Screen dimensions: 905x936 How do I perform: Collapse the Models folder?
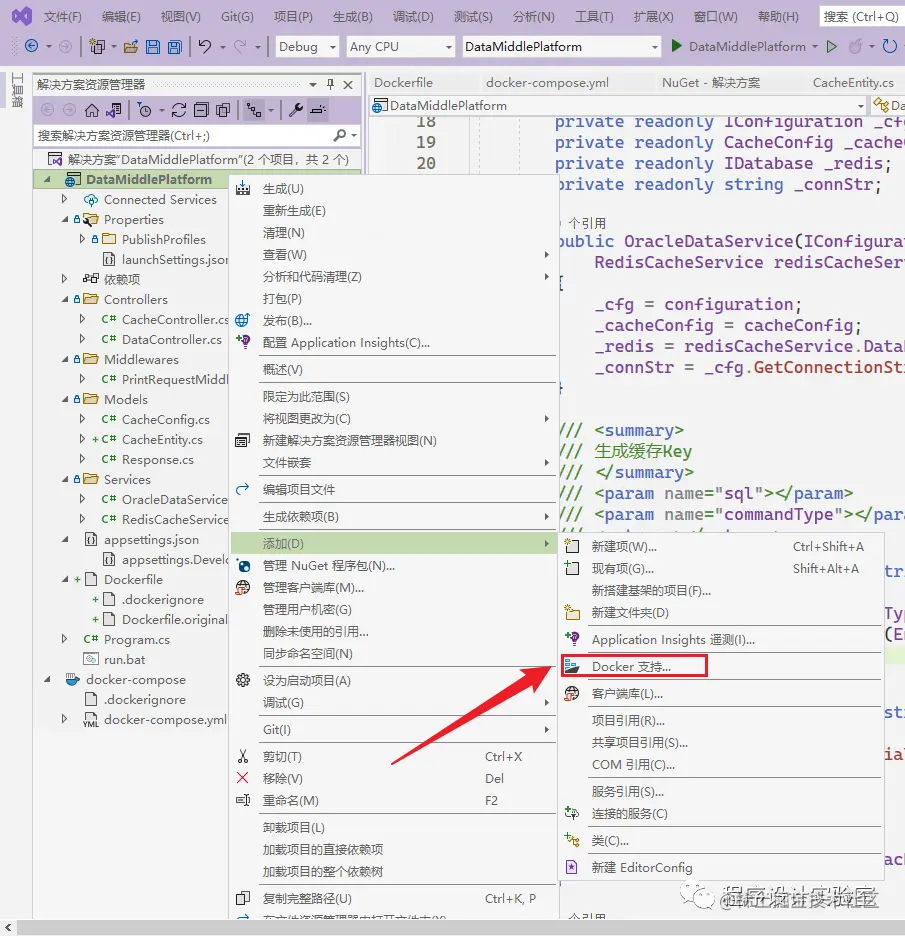coord(65,399)
